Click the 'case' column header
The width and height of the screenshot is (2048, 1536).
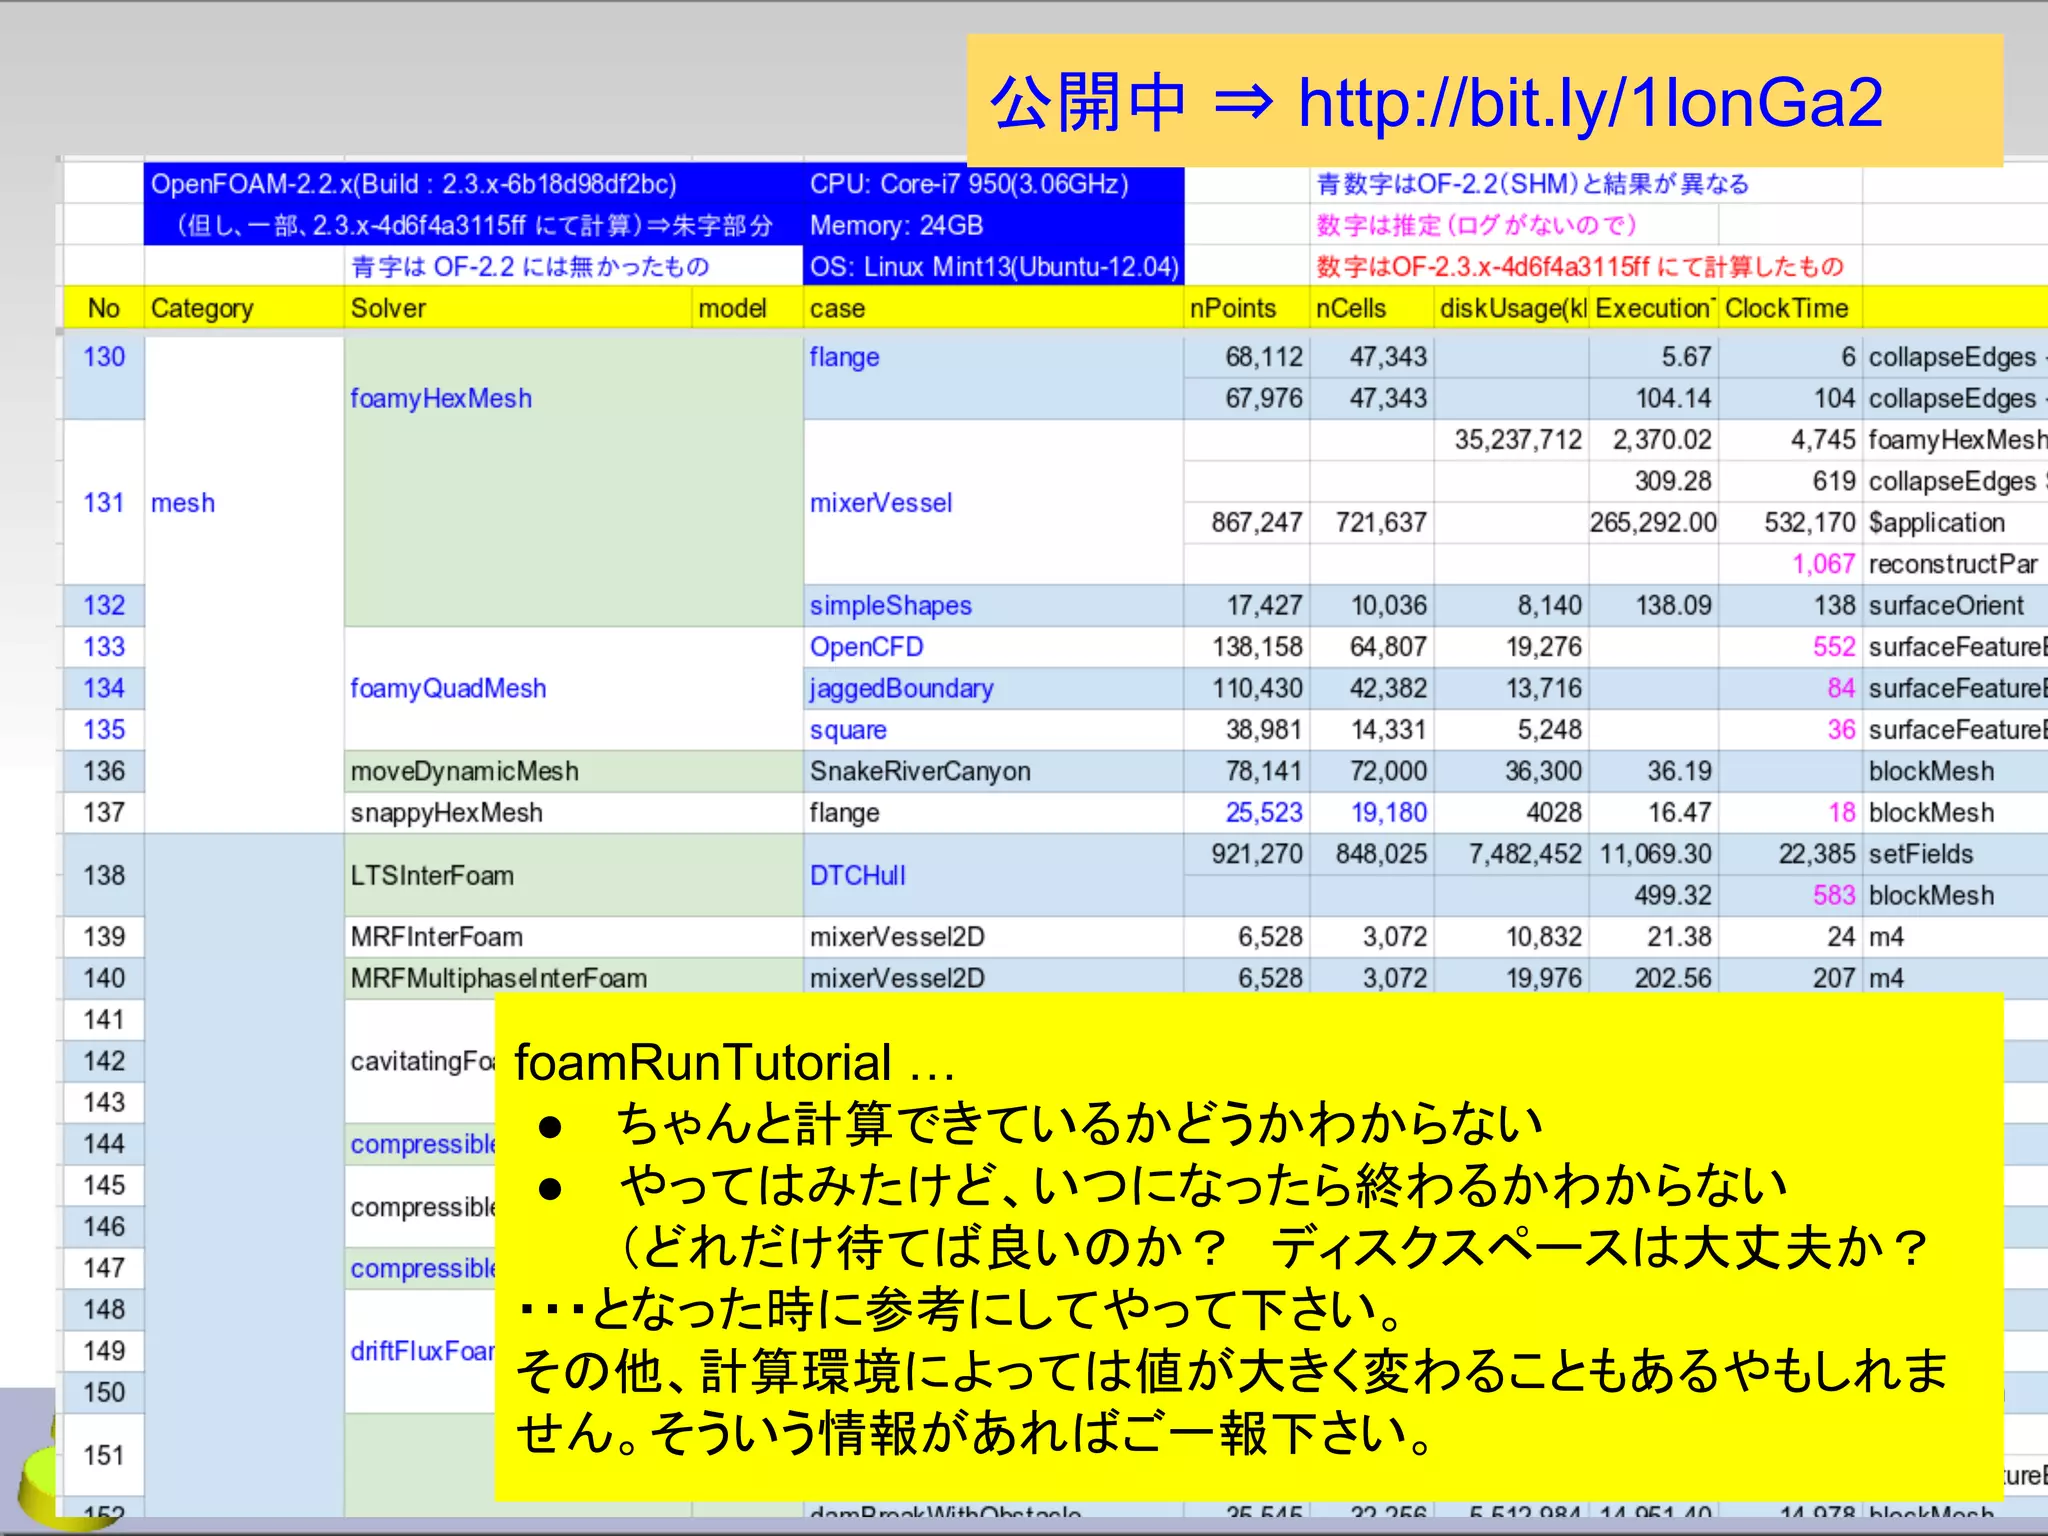(993, 308)
